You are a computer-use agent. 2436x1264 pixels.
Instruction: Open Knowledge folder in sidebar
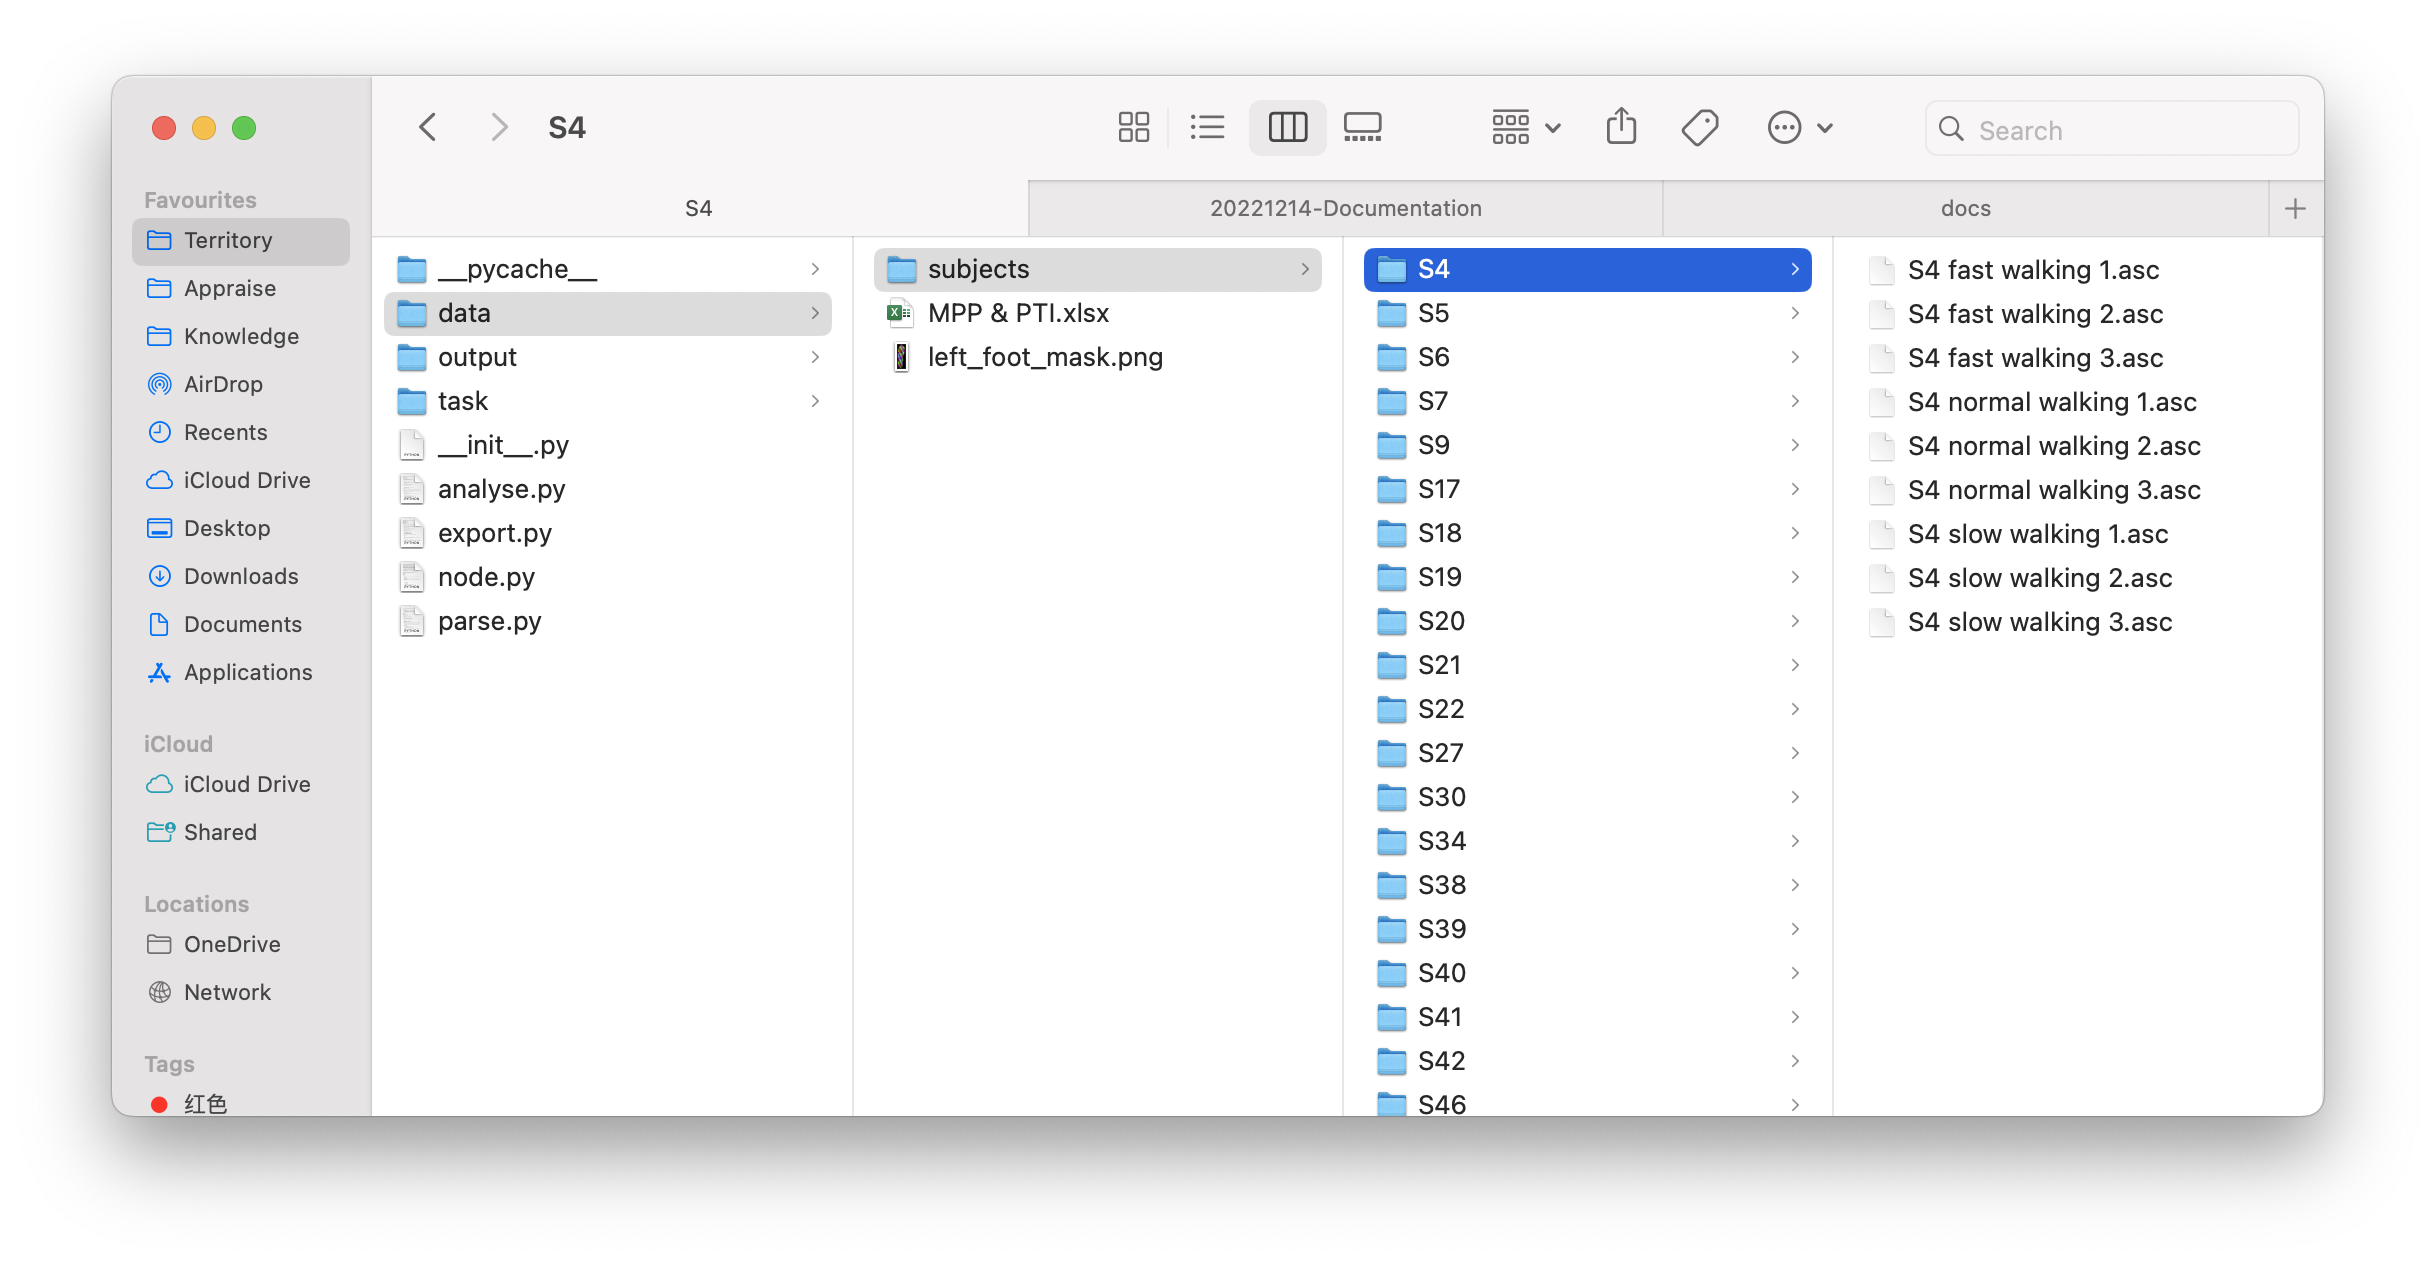tap(241, 336)
